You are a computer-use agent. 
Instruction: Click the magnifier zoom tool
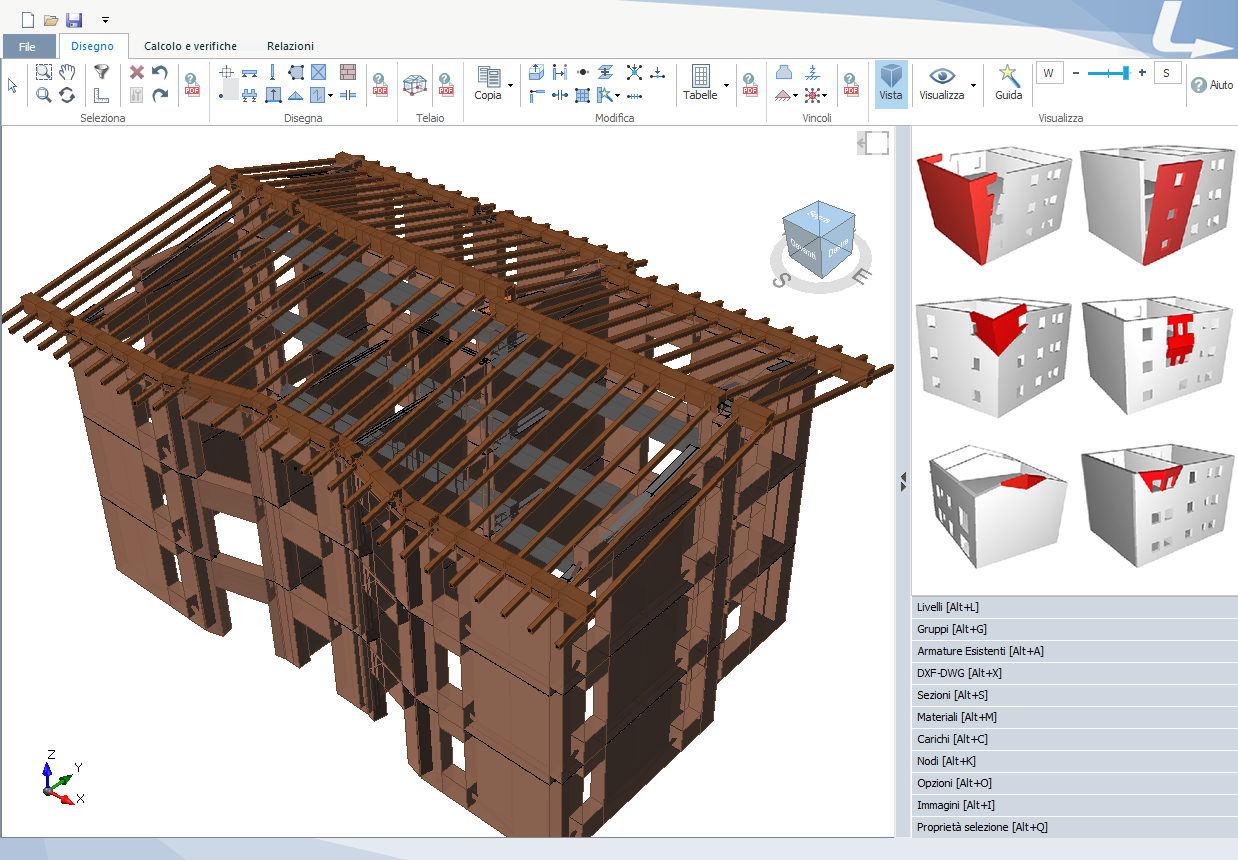point(44,95)
